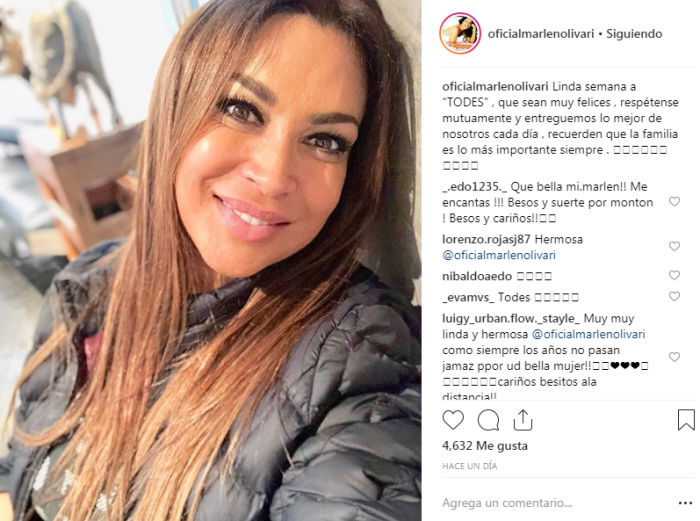Share the post via the upload arrow icon
The height and width of the screenshot is (521, 700).
coord(523,420)
